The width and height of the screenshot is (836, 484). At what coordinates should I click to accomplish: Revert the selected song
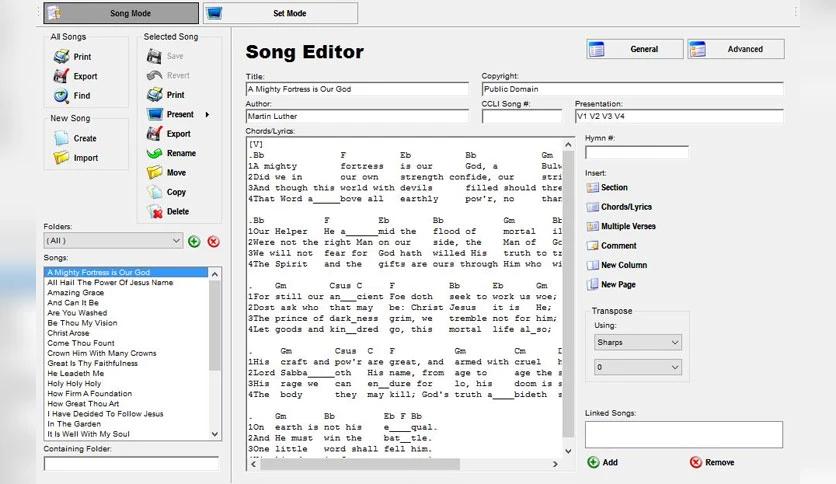tap(168, 75)
